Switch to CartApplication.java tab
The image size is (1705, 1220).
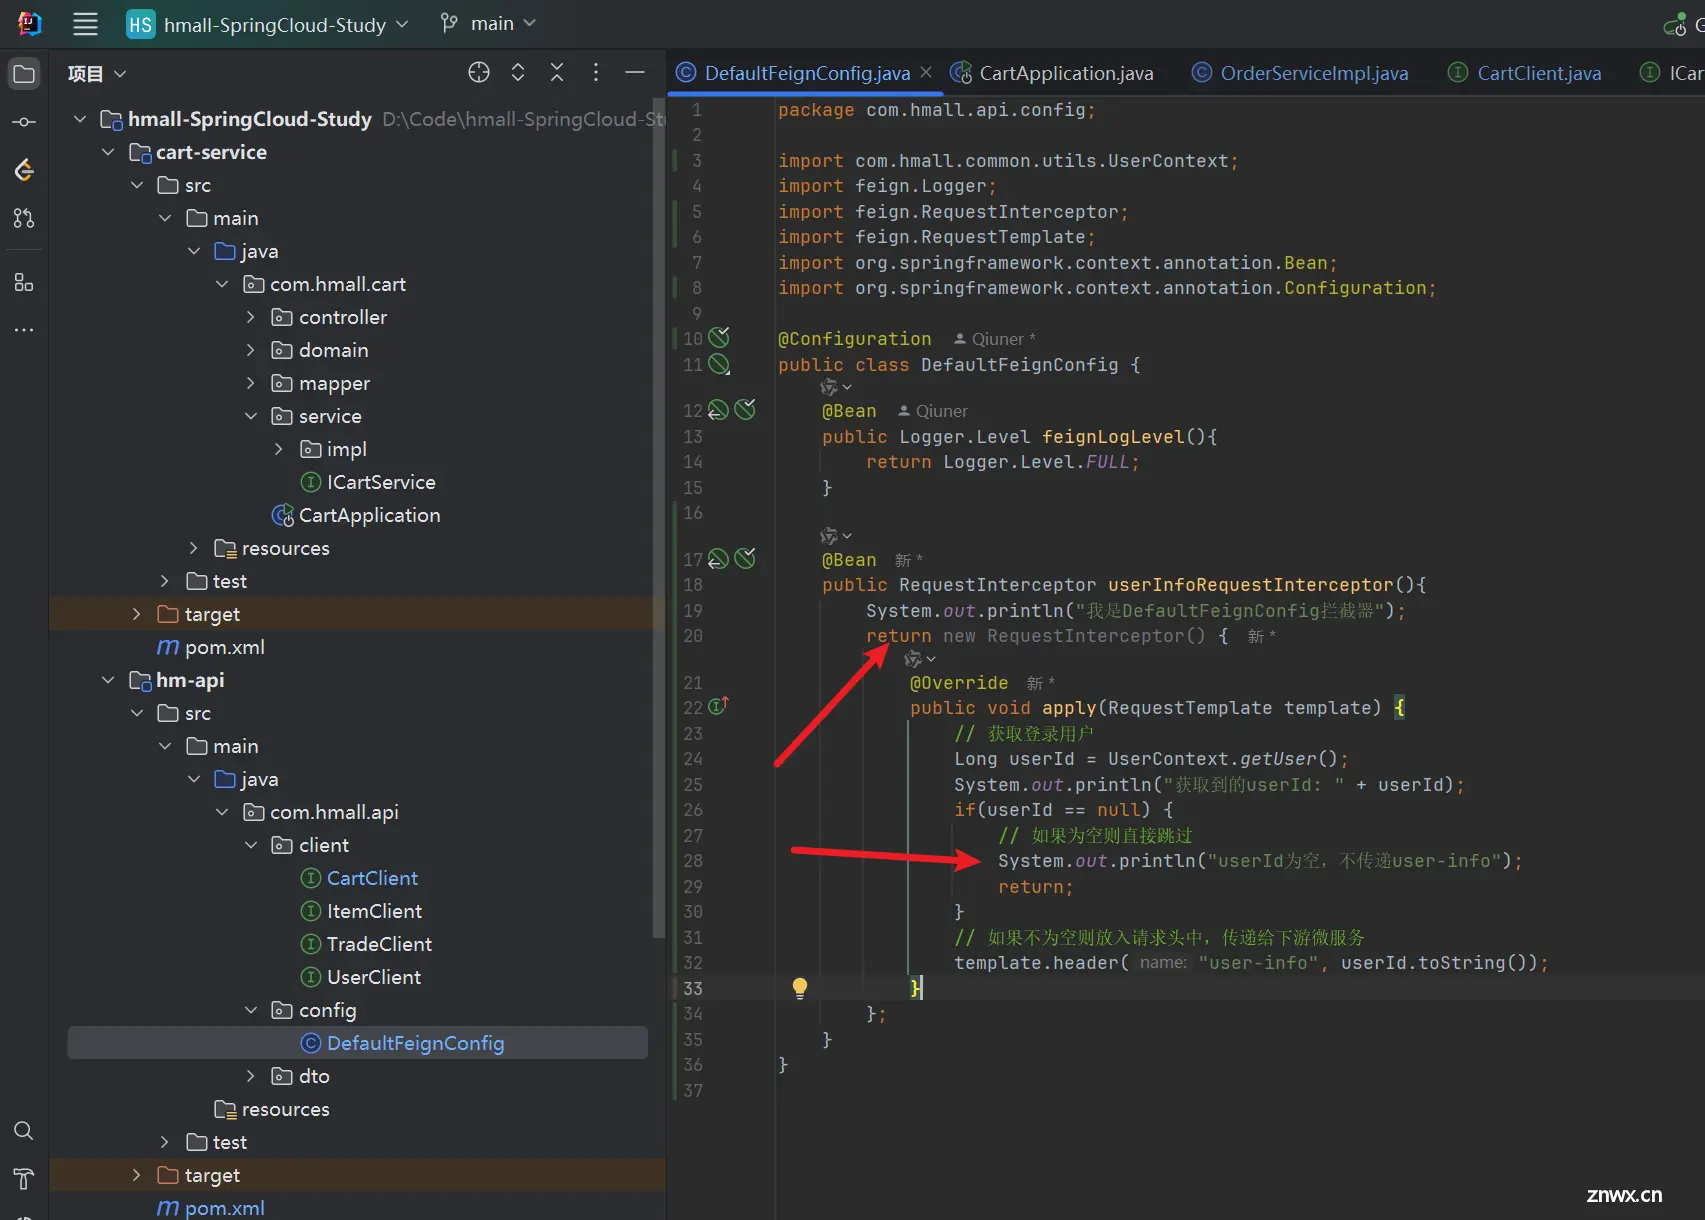[x=1052, y=73]
